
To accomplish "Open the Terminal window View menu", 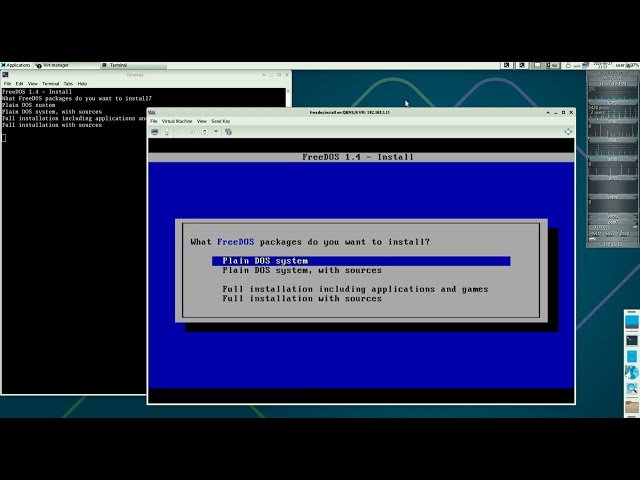I will 33,84.
